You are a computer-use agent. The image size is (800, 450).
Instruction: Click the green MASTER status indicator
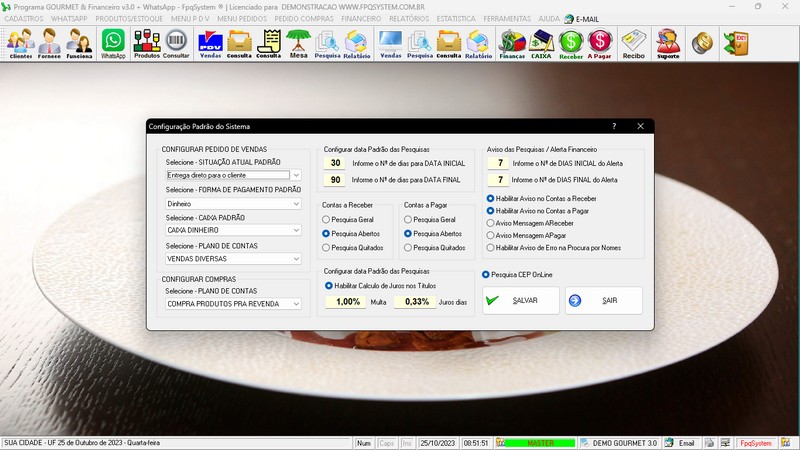tap(540, 443)
